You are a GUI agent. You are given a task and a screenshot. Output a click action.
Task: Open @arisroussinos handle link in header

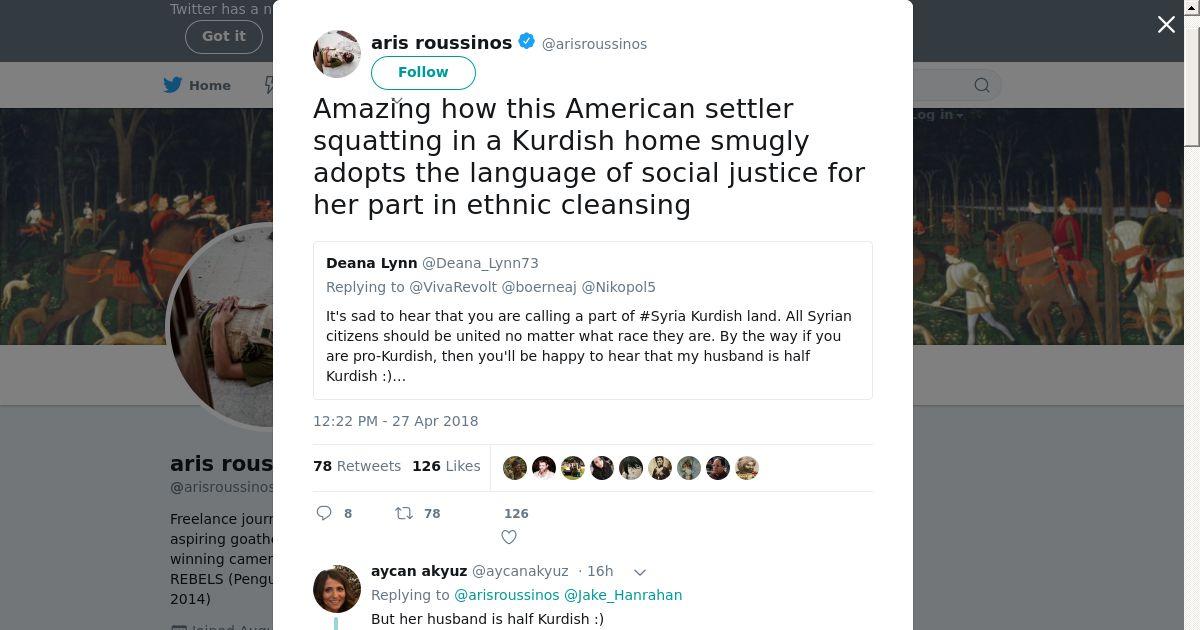pyautogui.click(x=594, y=44)
